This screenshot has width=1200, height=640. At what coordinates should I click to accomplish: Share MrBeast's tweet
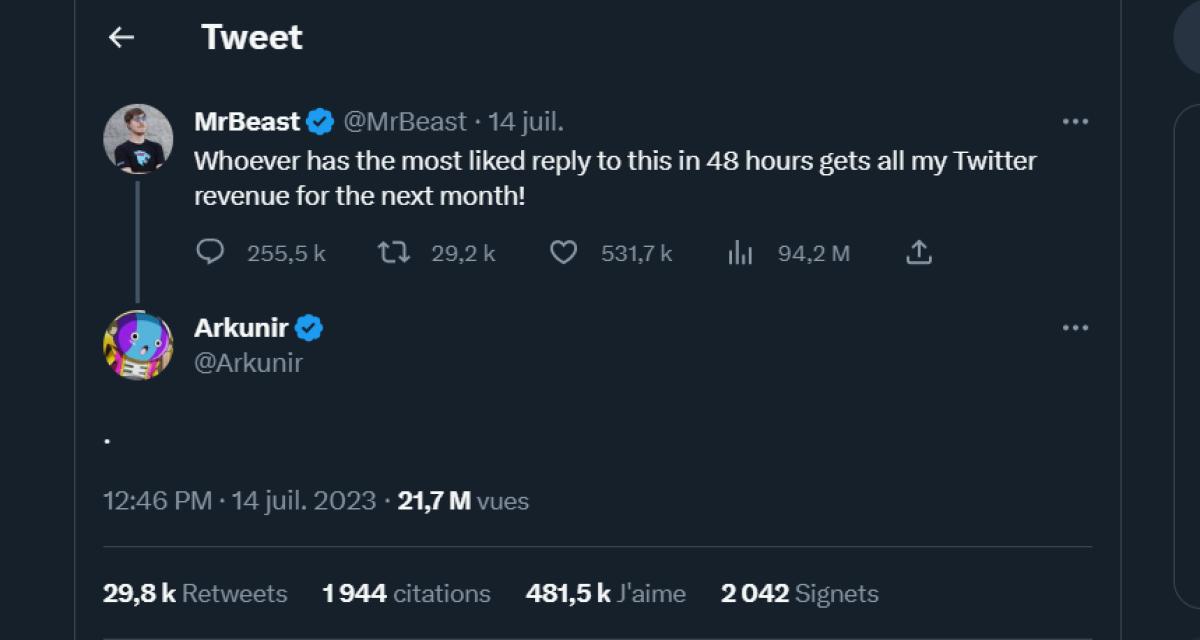pyautogui.click(x=918, y=253)
